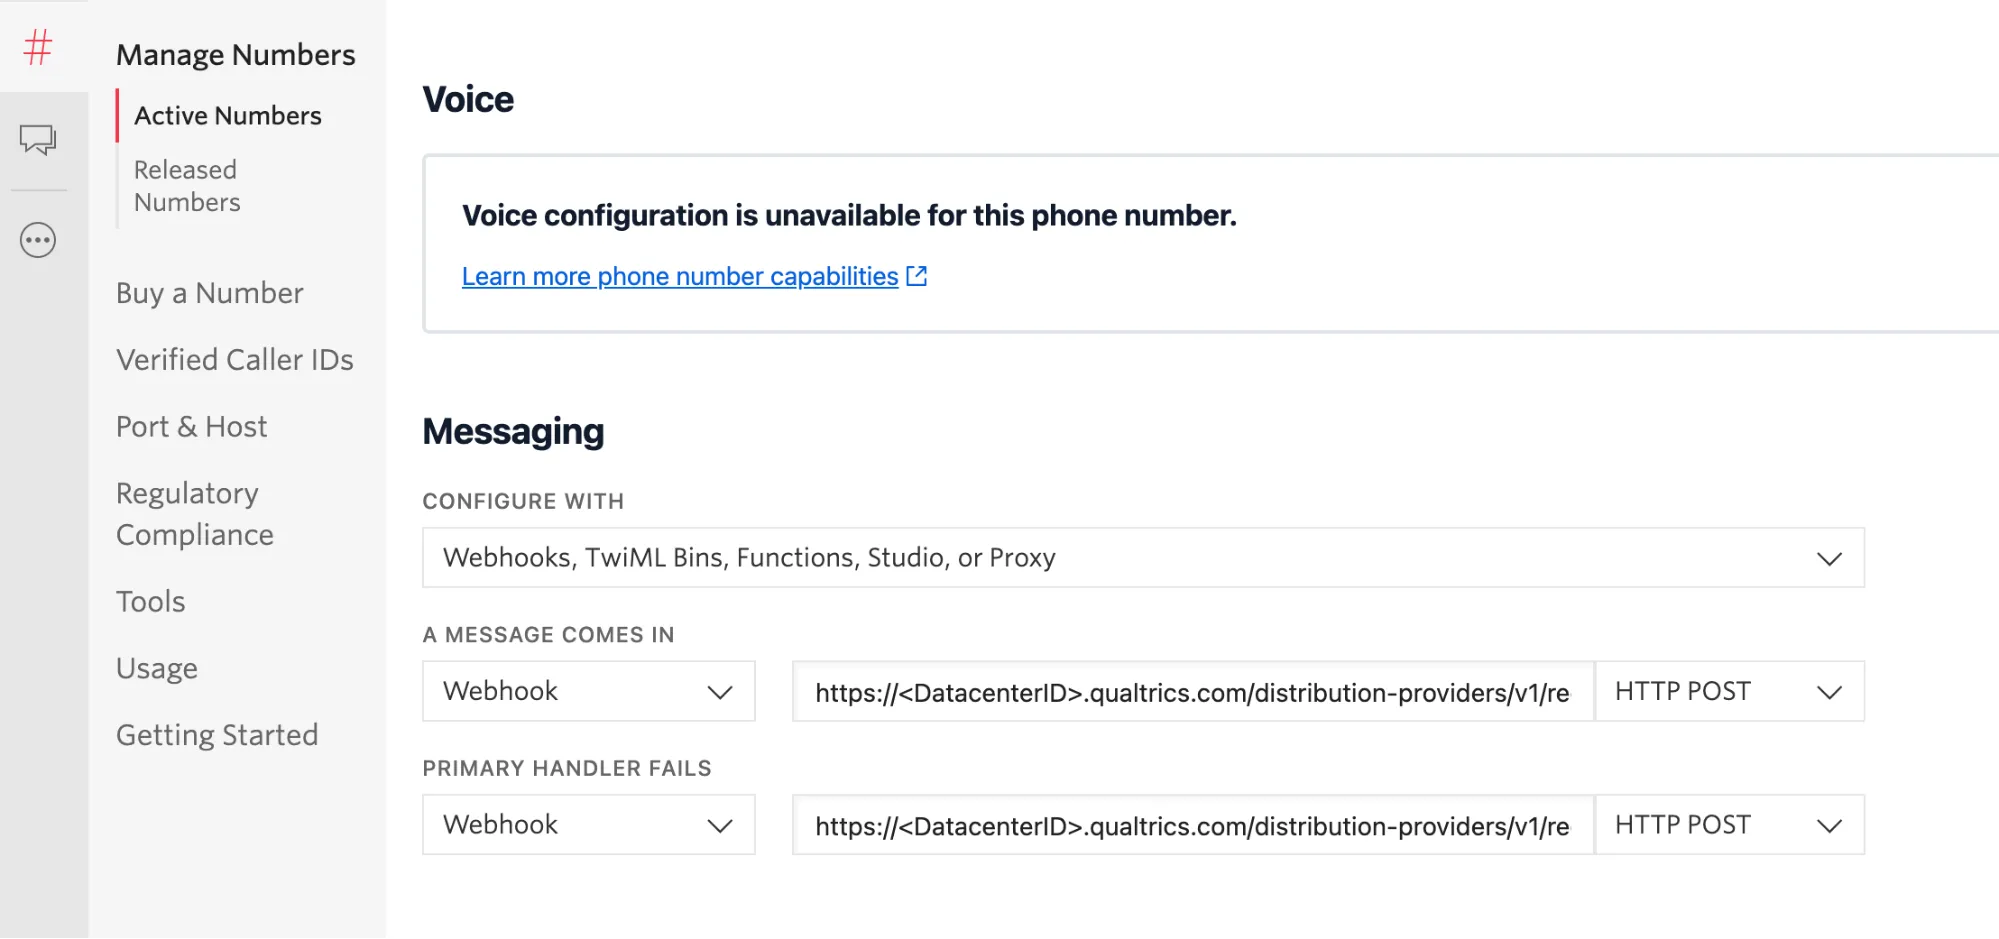Click the Phone Numbers hashtag icon
The image size is (1999, 939).
[x=37, y=47]
